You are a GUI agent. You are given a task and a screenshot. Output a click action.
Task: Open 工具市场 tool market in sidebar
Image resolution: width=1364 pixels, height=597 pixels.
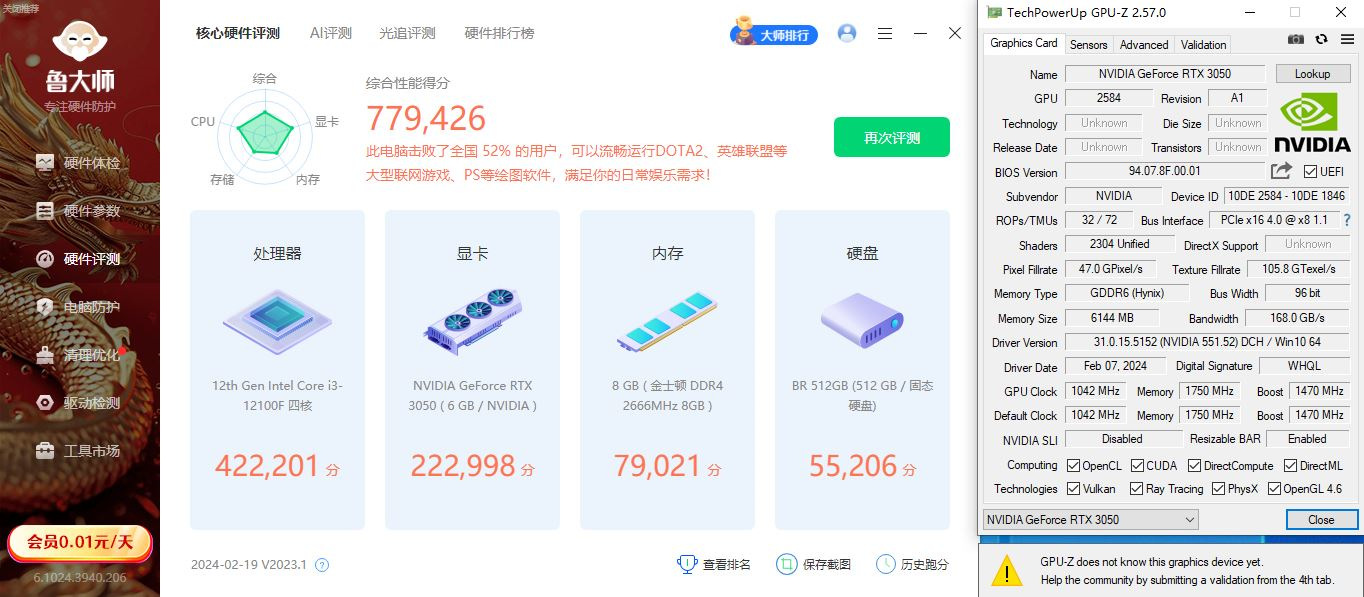[79, 451]
